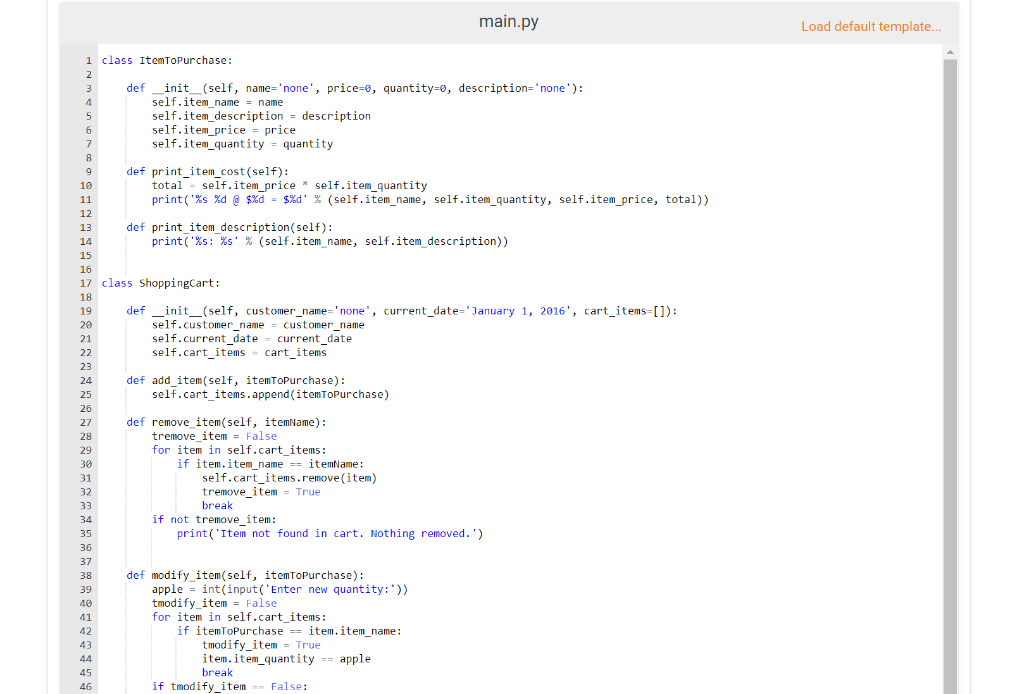Click the 'tremove_item = False' line
1024x694 pixels.
click(x=214, y=436)
